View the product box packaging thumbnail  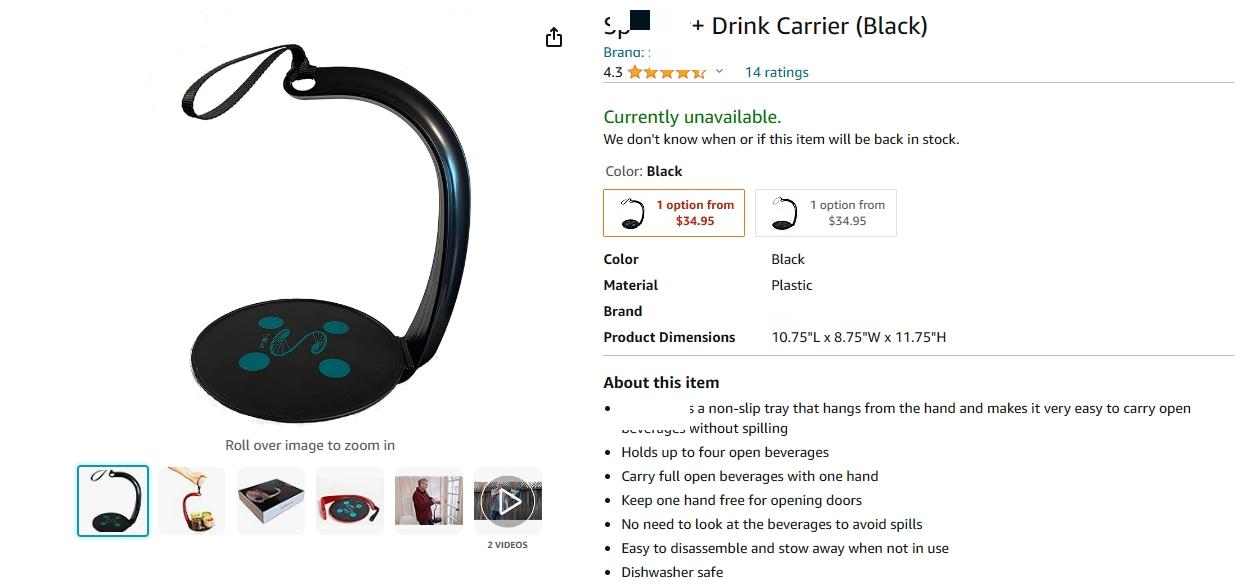point(271,501)
